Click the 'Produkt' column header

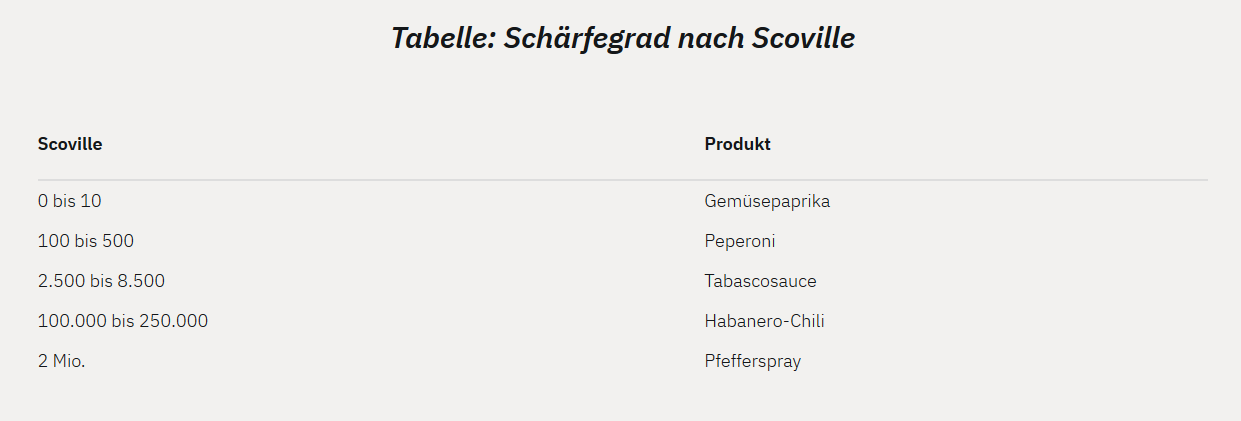coord(737,144)
